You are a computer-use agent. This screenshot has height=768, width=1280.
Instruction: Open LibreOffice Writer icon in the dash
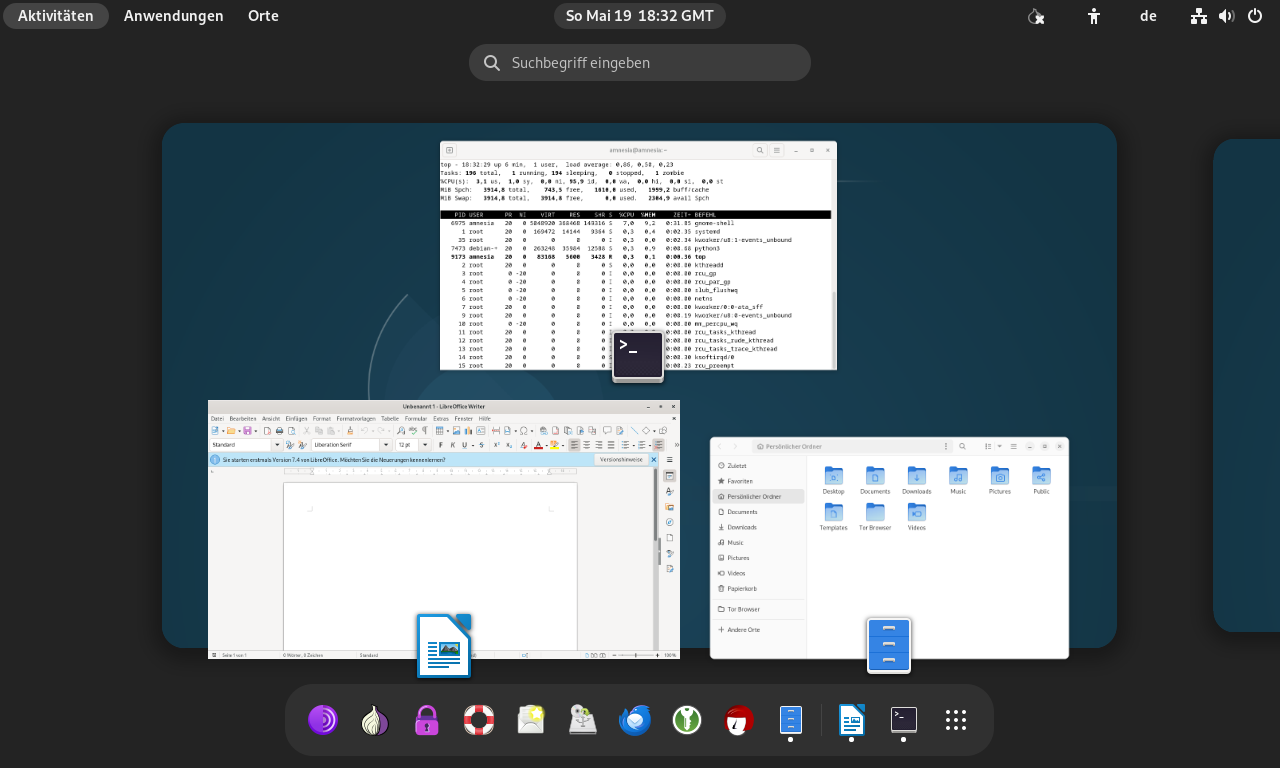click(851, 720)
